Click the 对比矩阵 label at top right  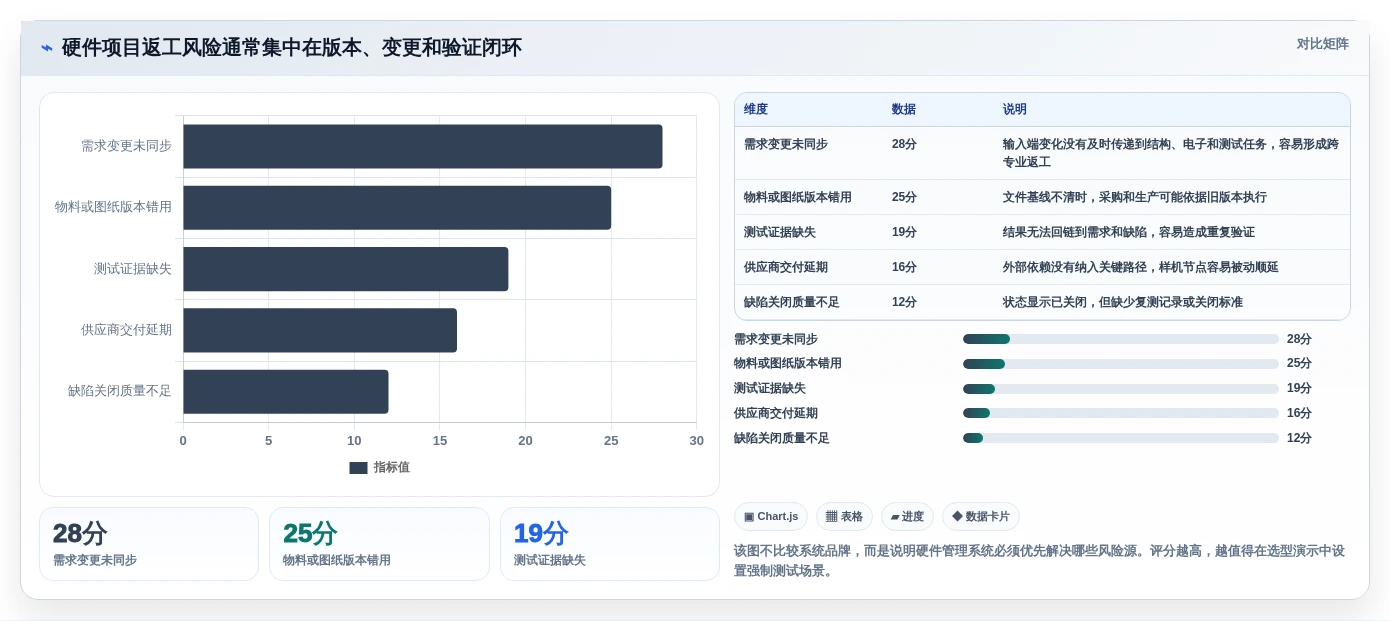click(x=1322, y=44)
